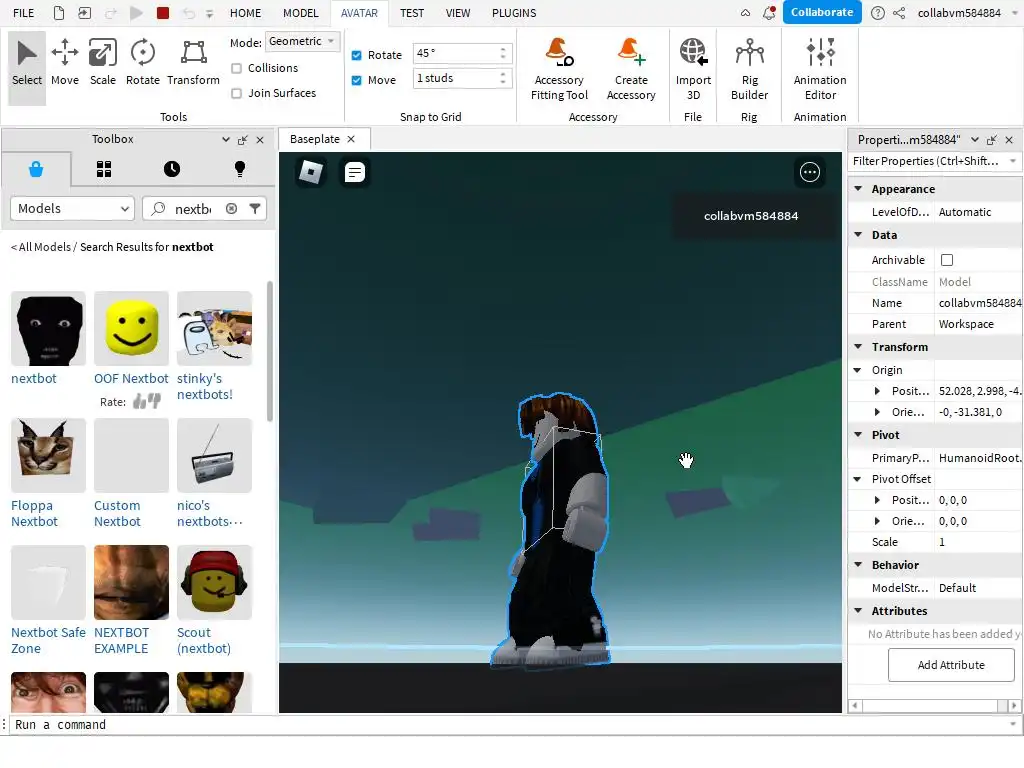Click the Properties horizontal scrollbar
Viewport: 1024px width, 768px height.
pos(933,705)
